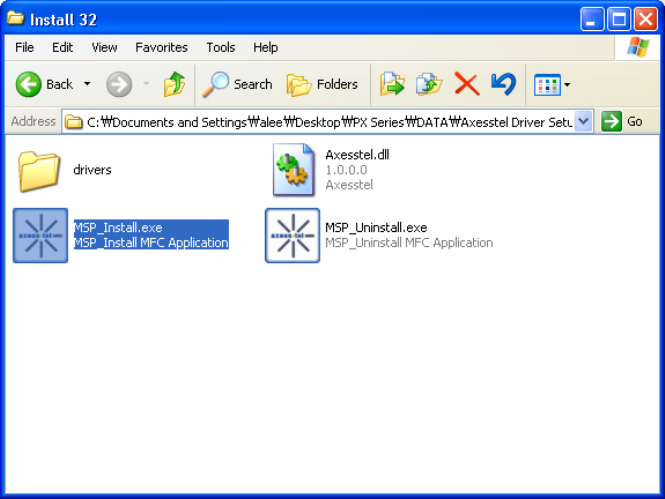The image size is (665, 499).
Task: Expand the Address bar dropdown
Action: click(584, 122)
